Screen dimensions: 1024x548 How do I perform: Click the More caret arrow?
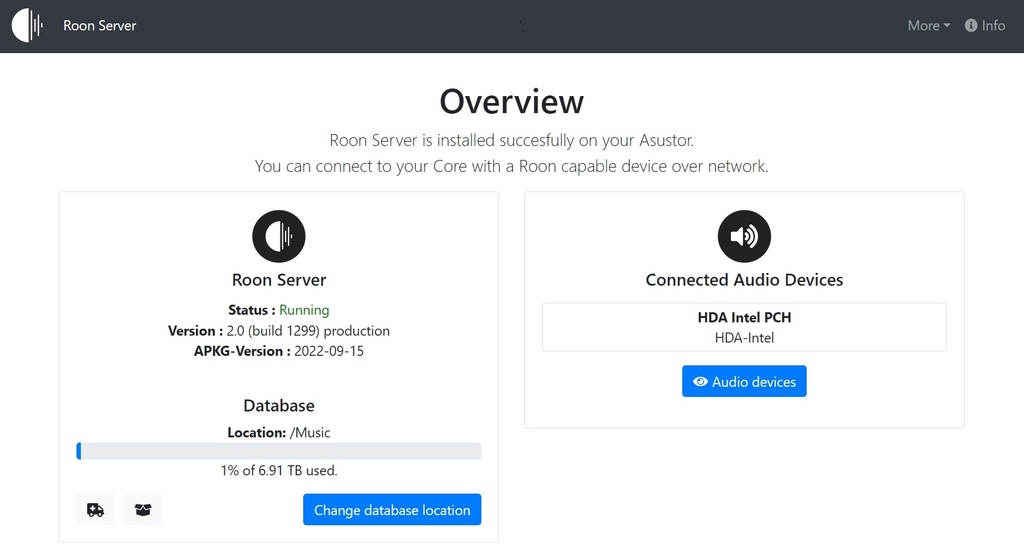pos(947,25)
